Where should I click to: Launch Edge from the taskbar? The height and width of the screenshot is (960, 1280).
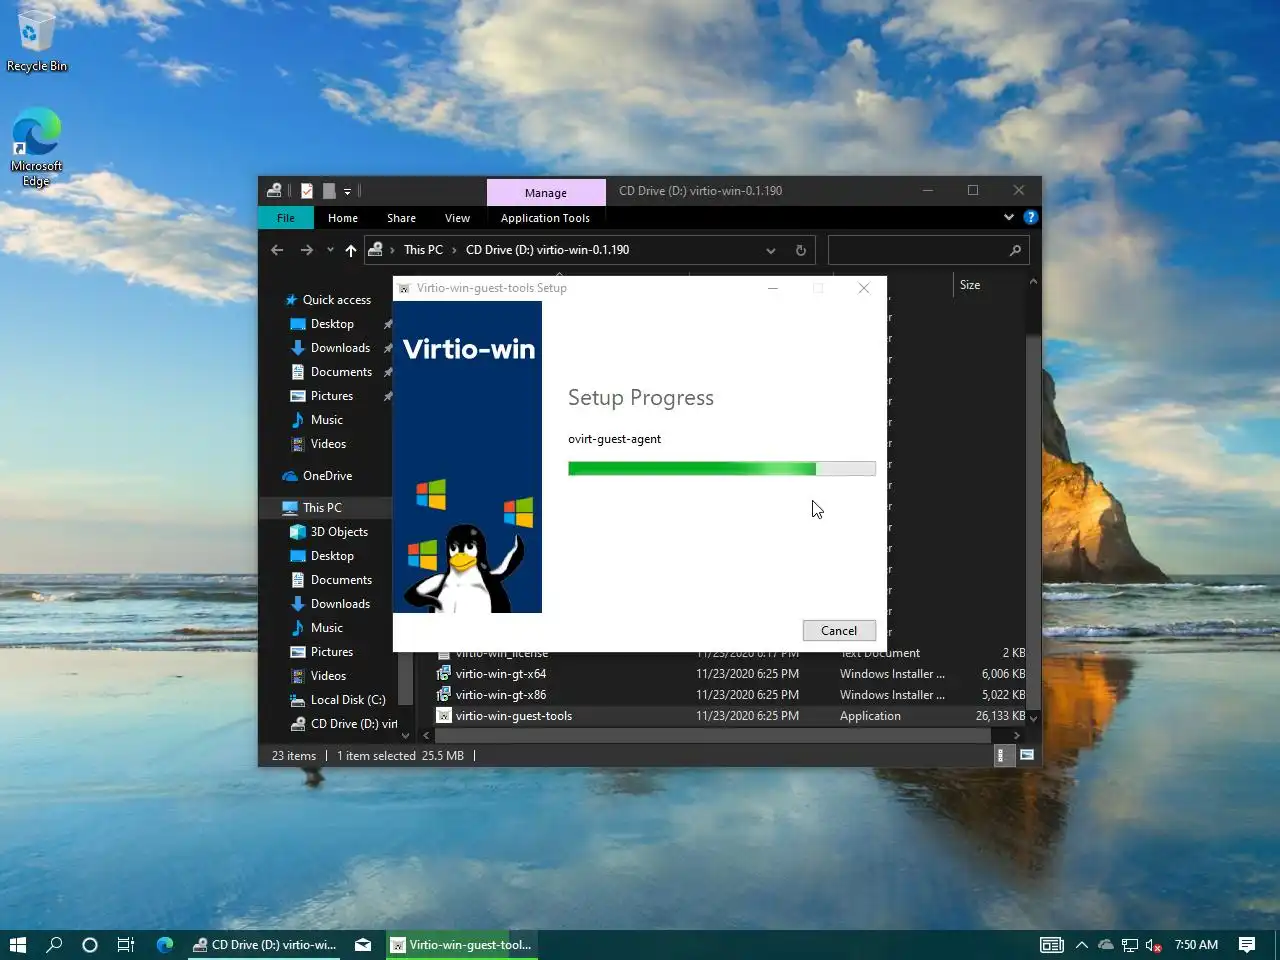165,944
